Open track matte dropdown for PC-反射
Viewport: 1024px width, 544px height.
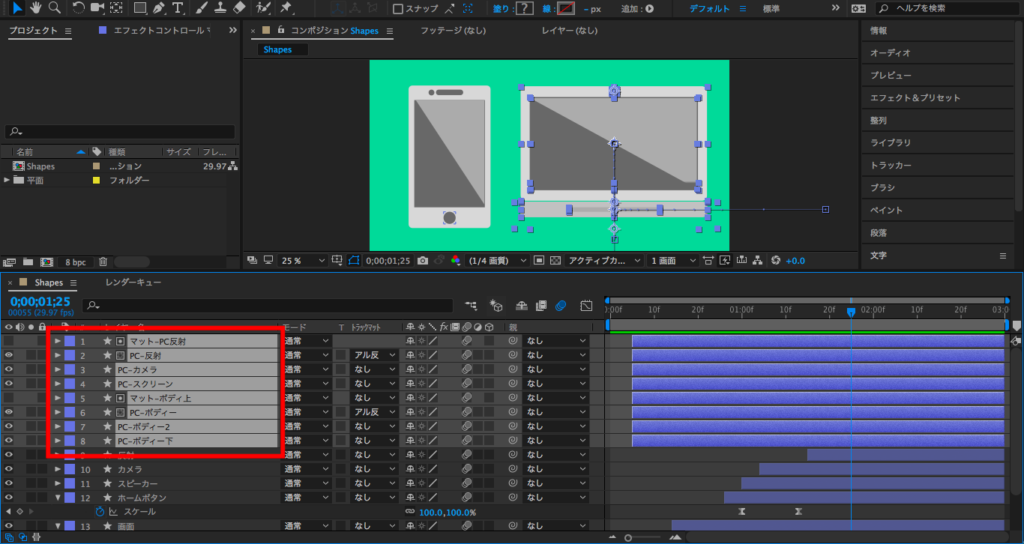(x=374, y=356)
